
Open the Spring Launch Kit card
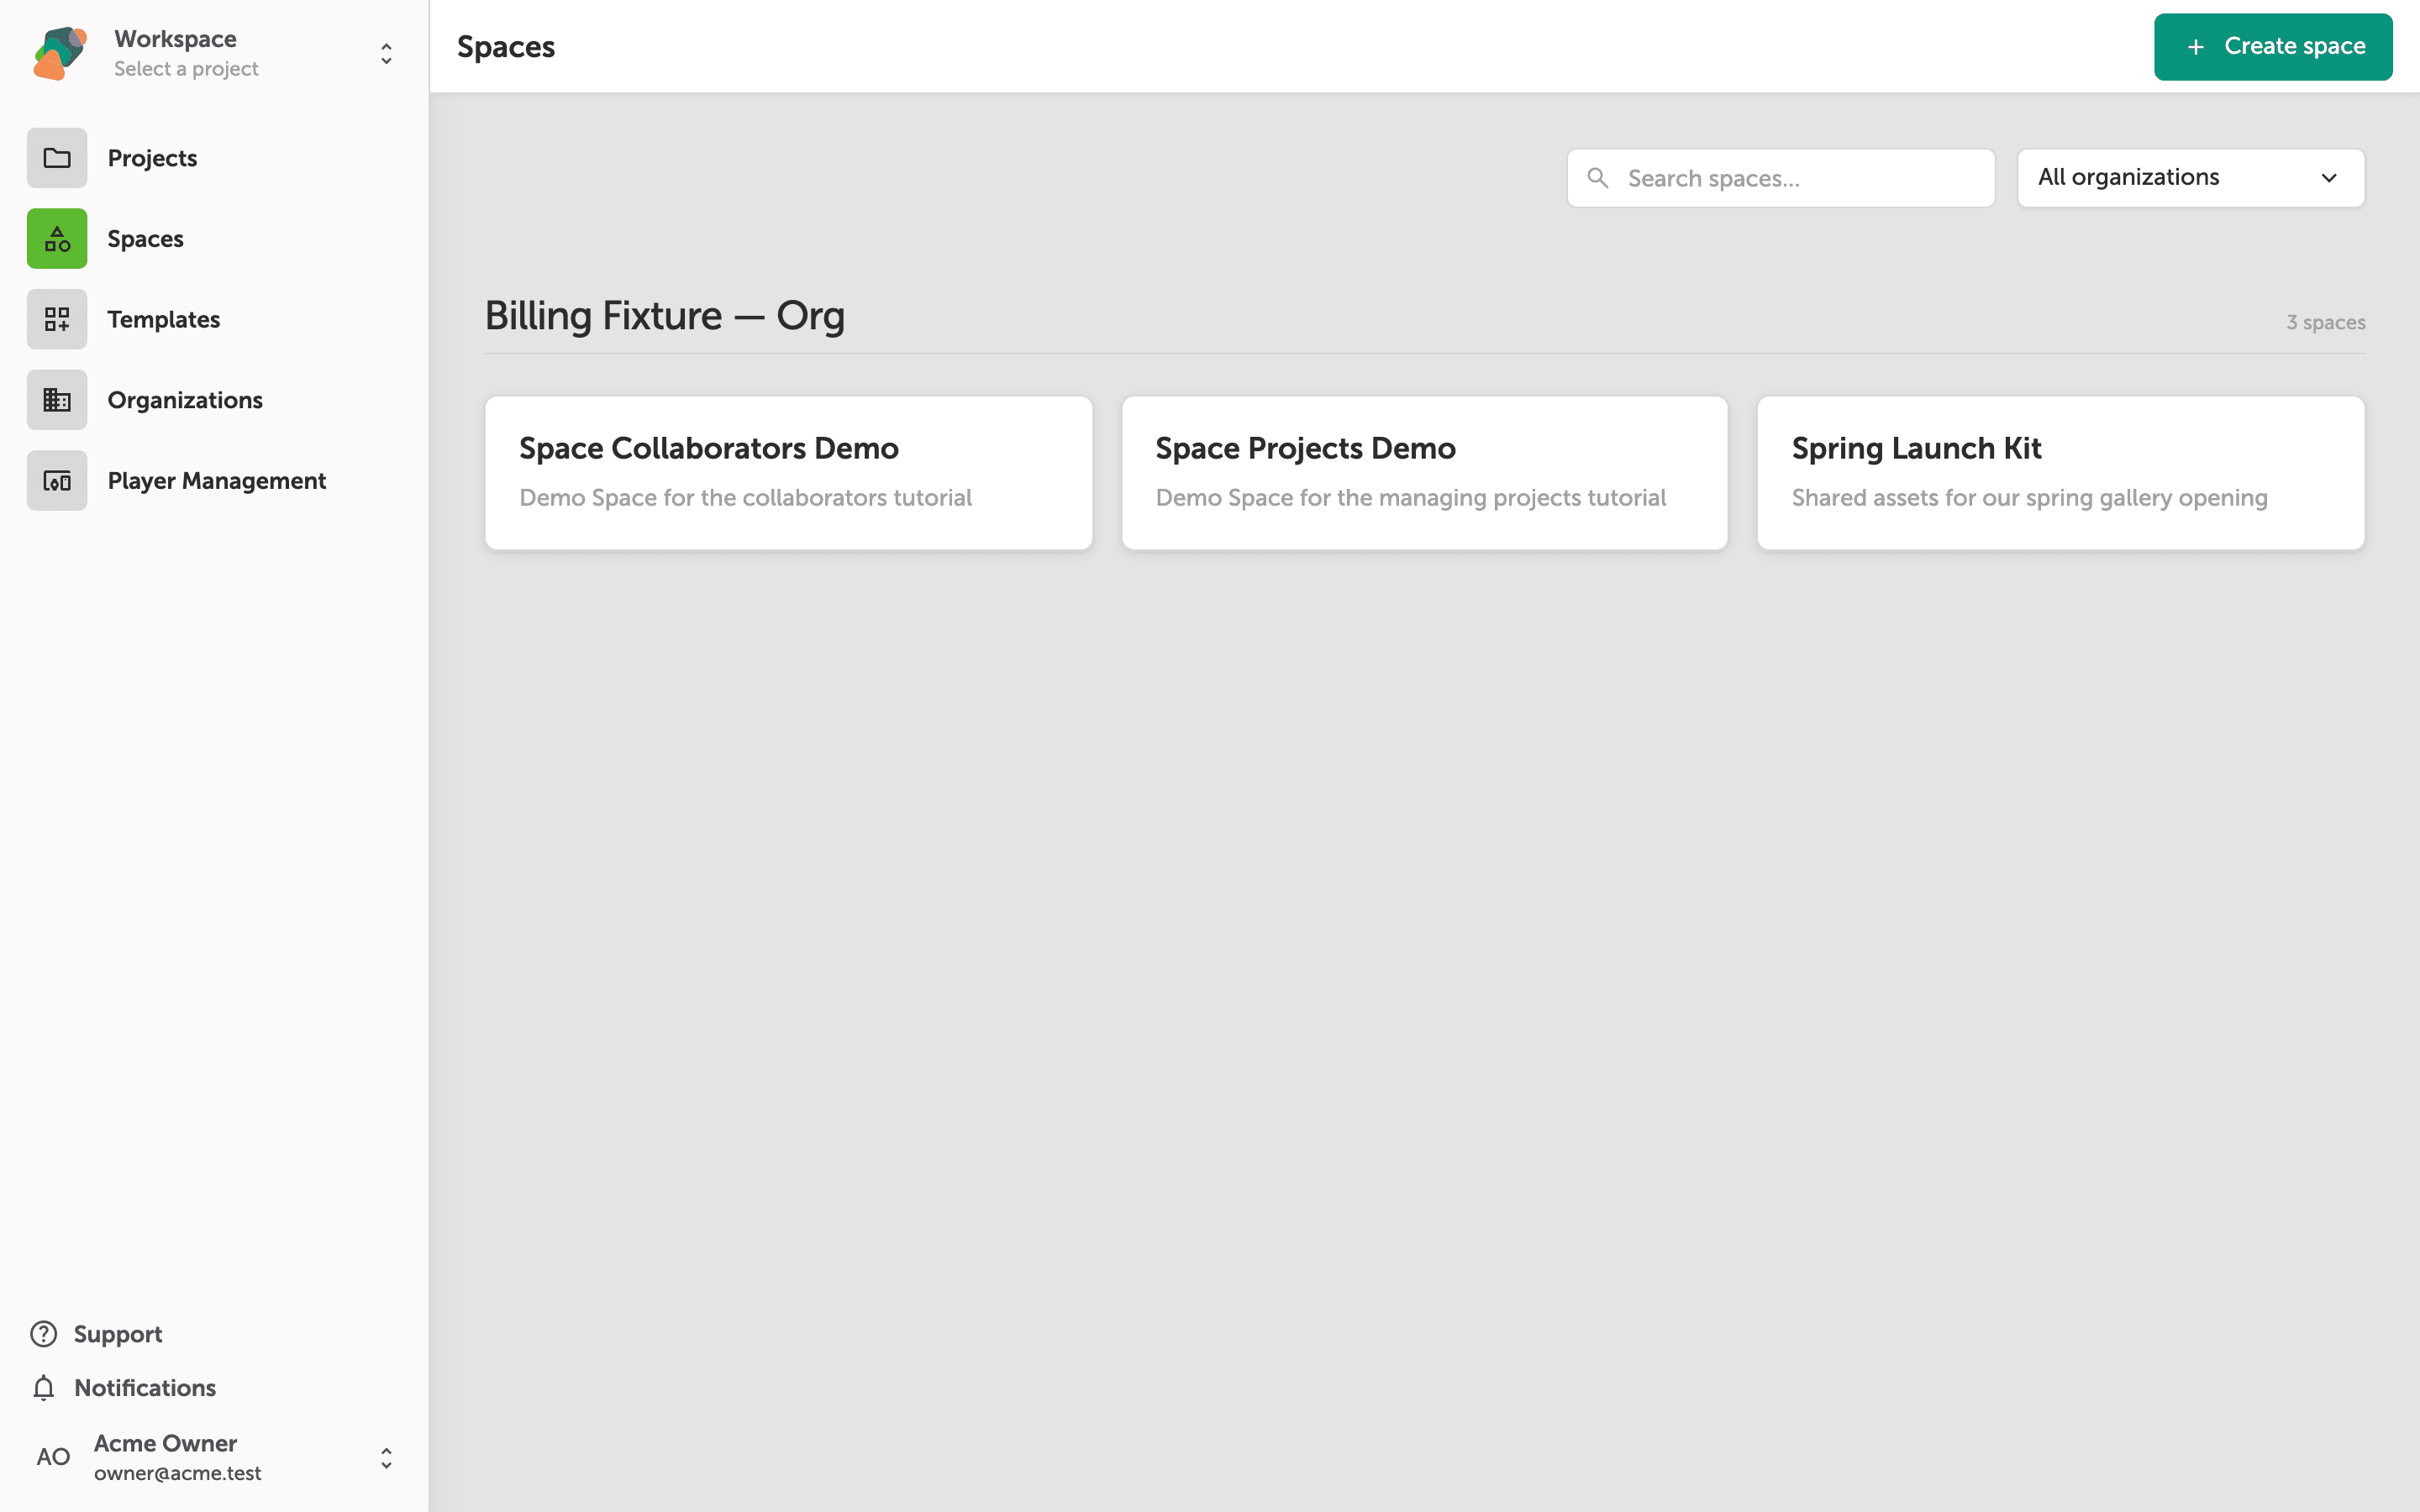[x=2060, y=473]
